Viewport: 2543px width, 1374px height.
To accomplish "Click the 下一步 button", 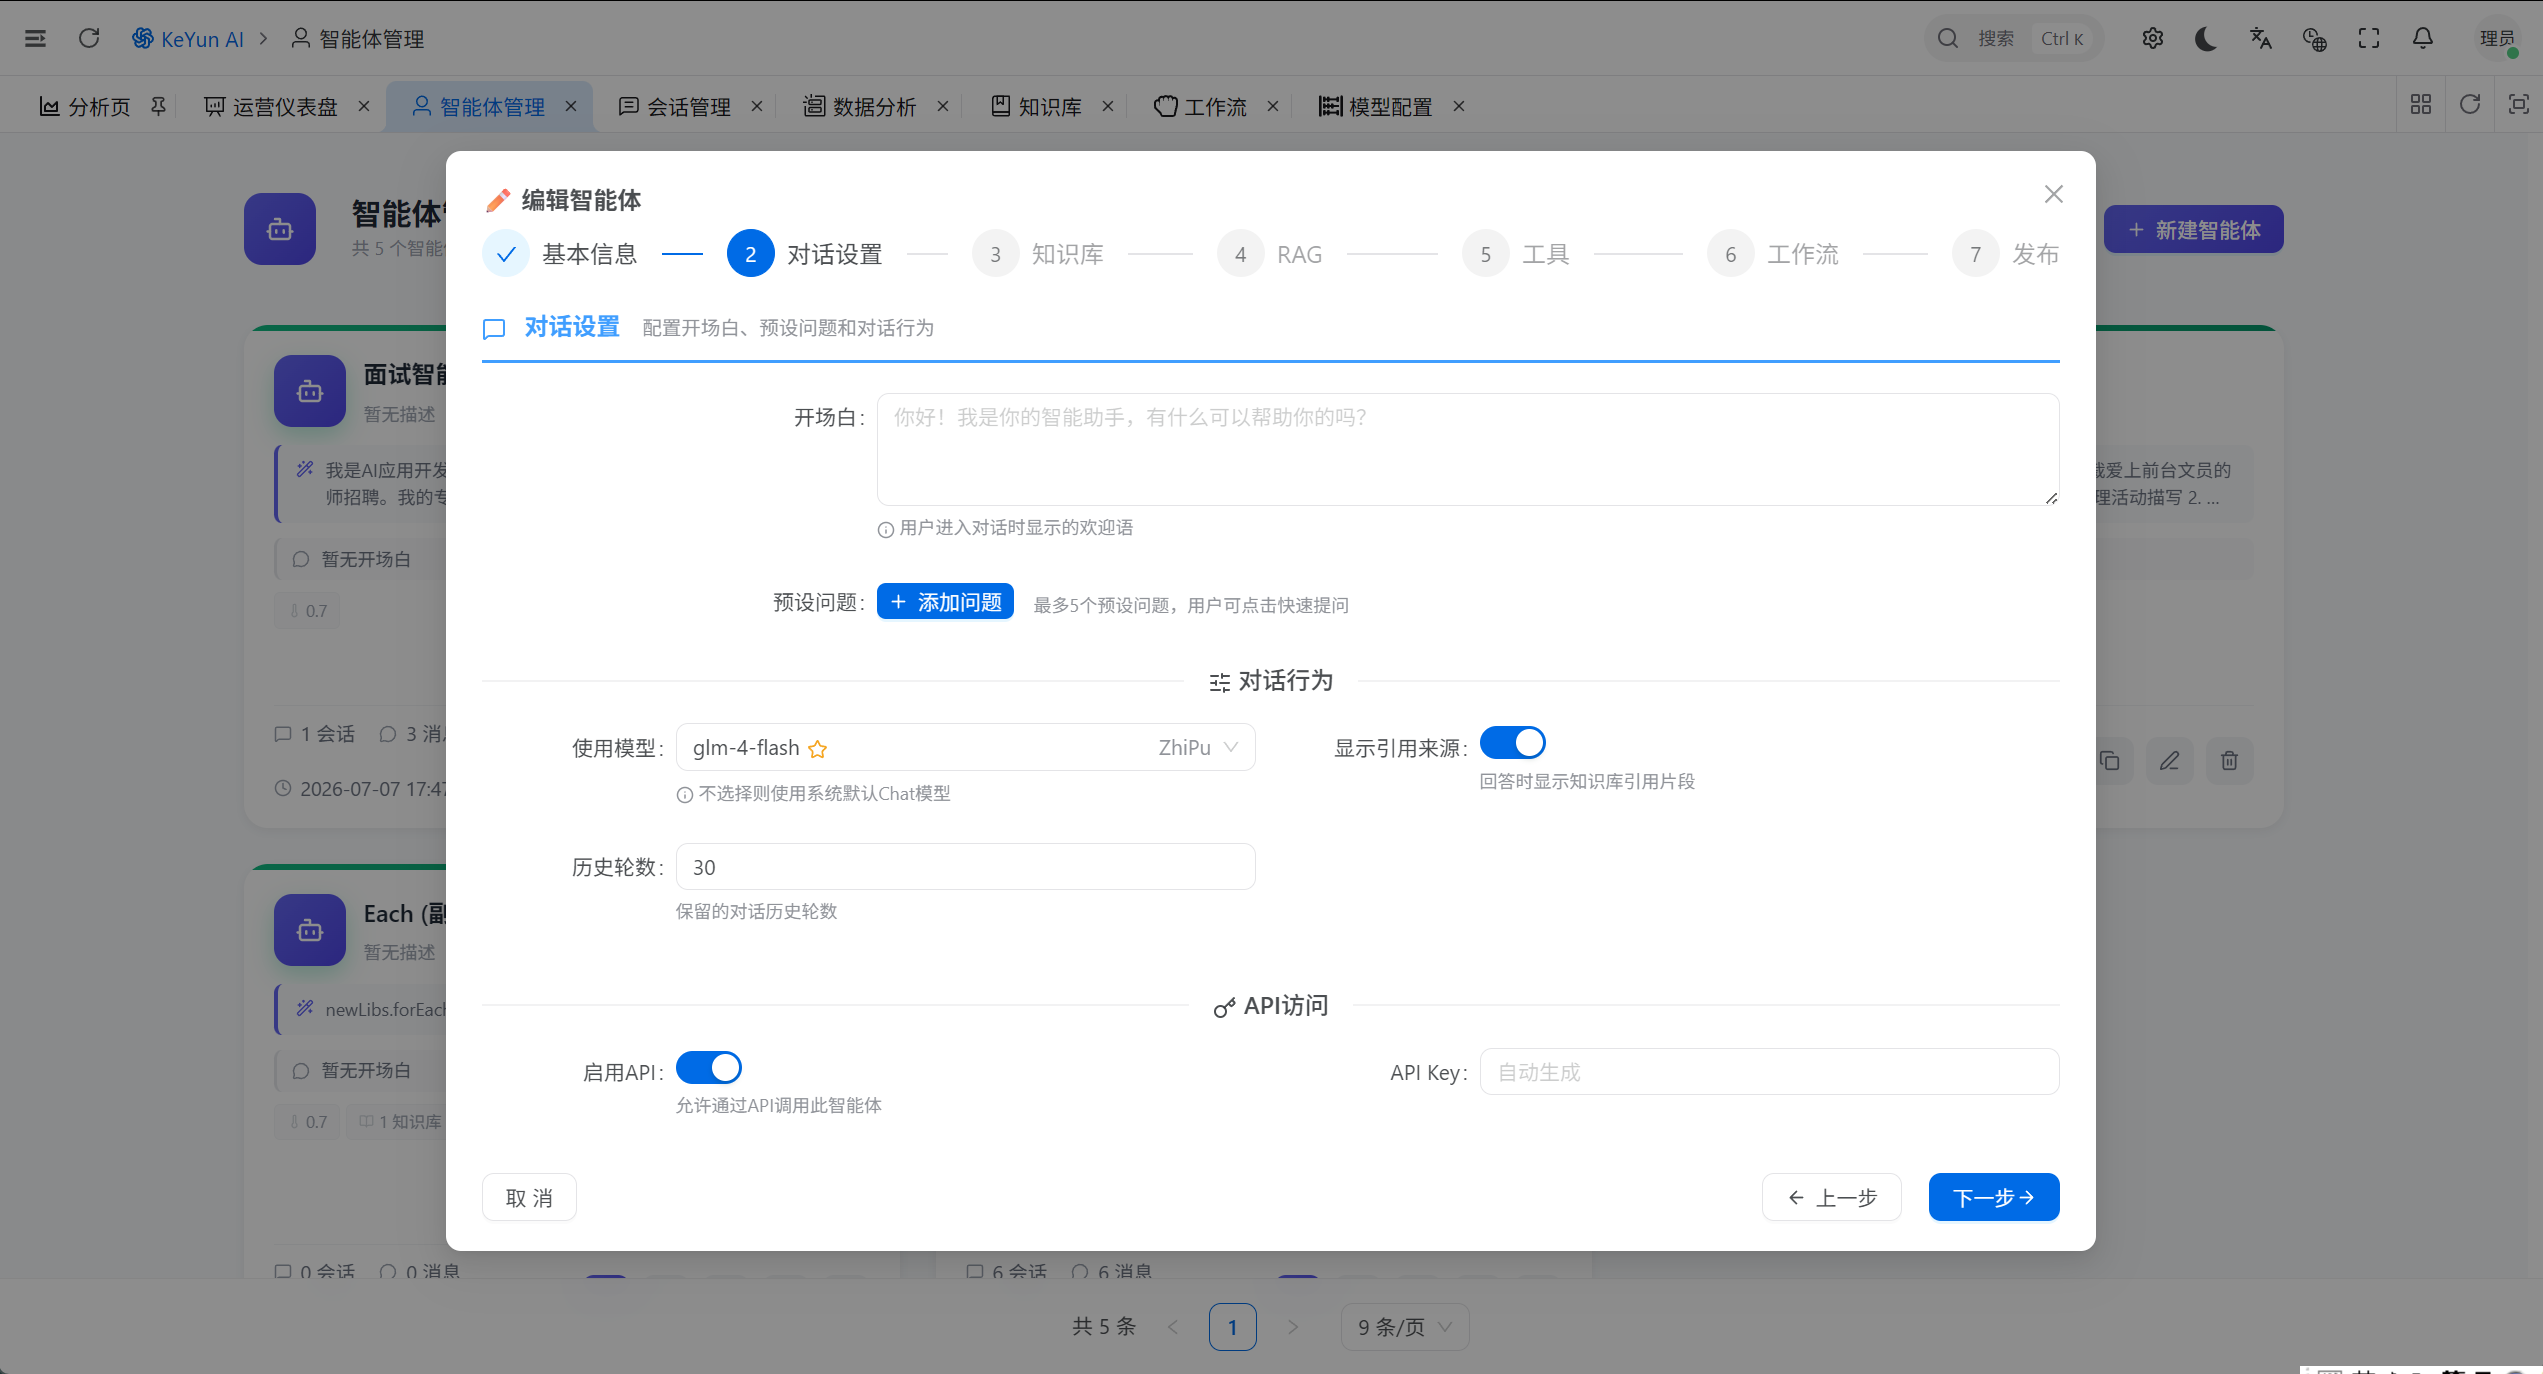I will click(1994, 1198).
